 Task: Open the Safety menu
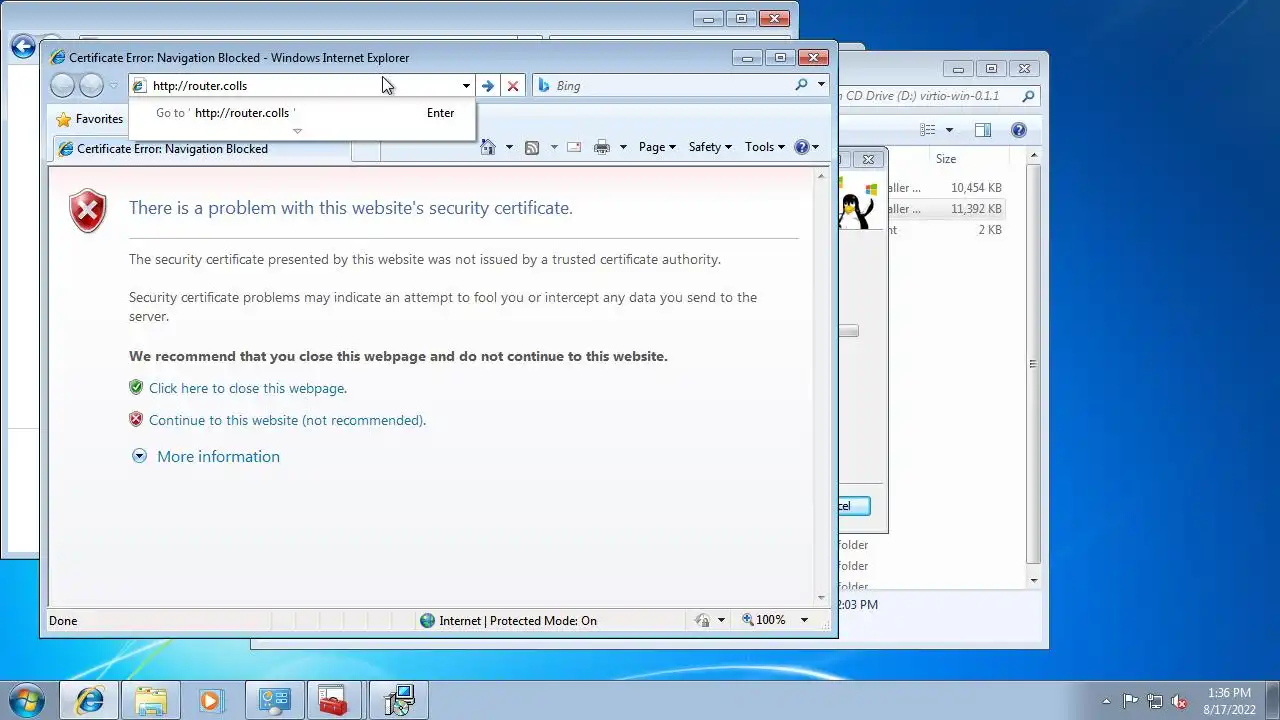tap(710, 147)
